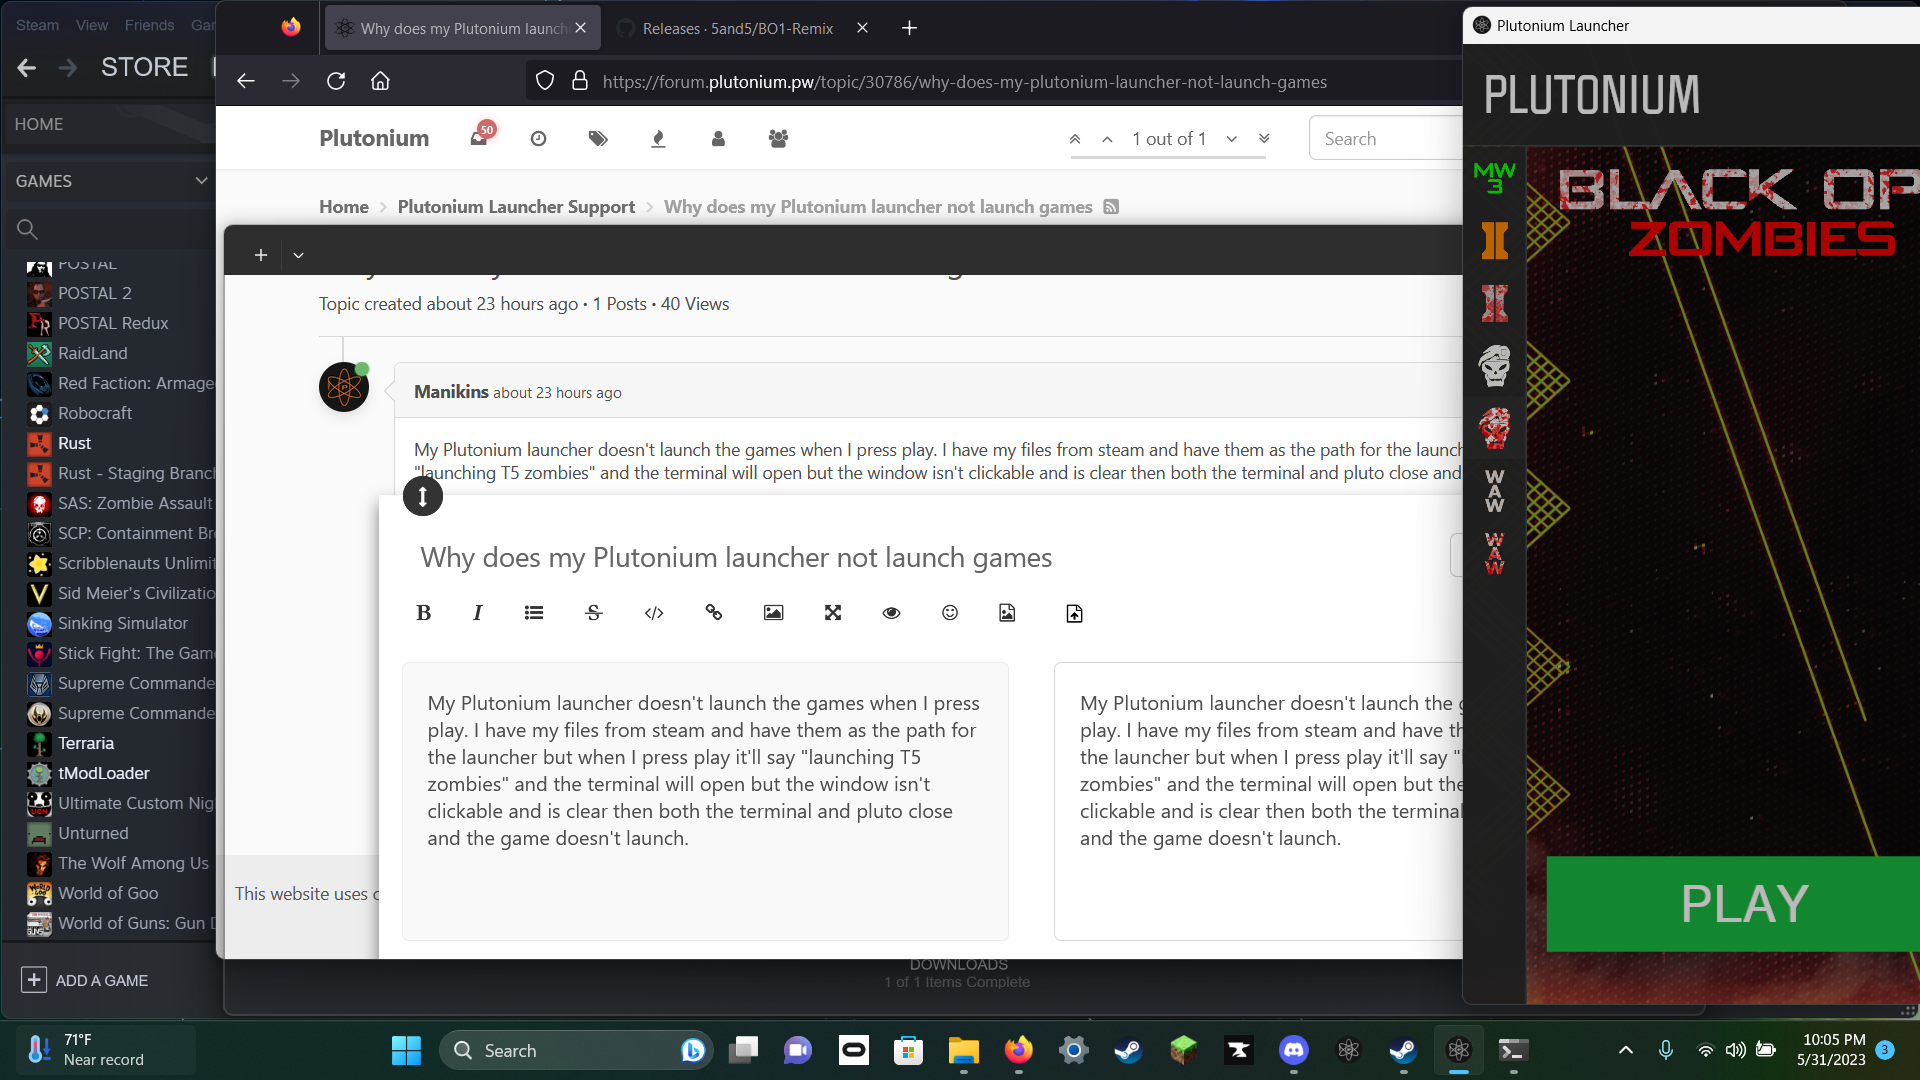
Task: Subscribe via the topic RSS feed icon
Action: [x=1111, y=207]
